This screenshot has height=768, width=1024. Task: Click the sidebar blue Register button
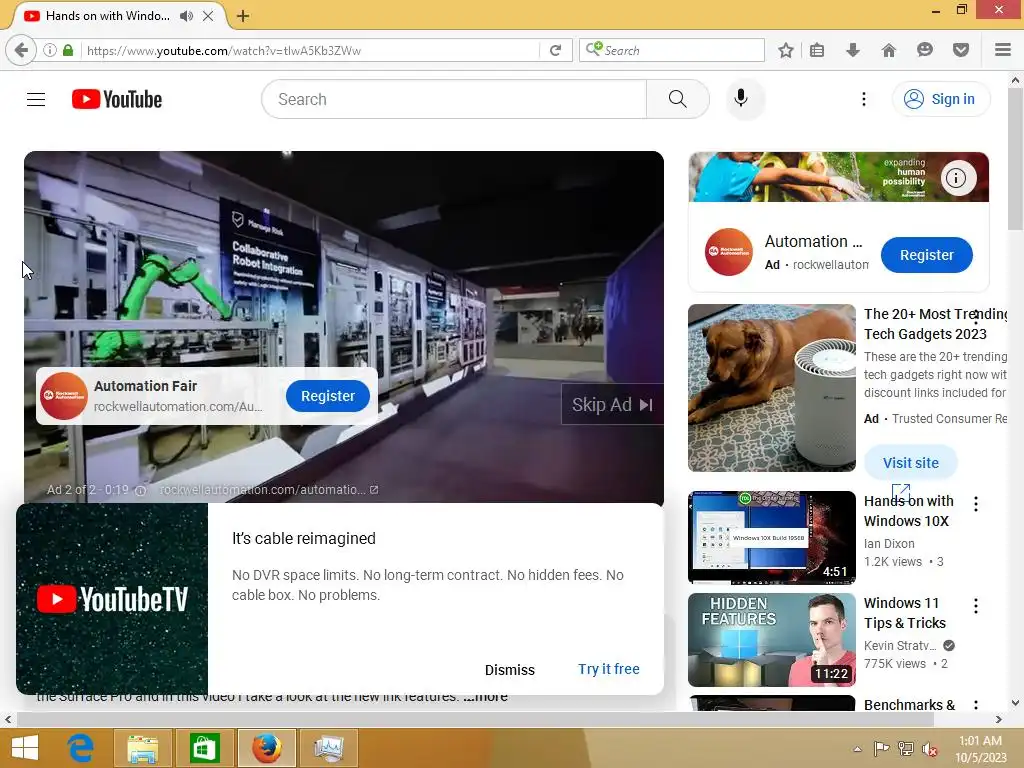coord(927,255)
